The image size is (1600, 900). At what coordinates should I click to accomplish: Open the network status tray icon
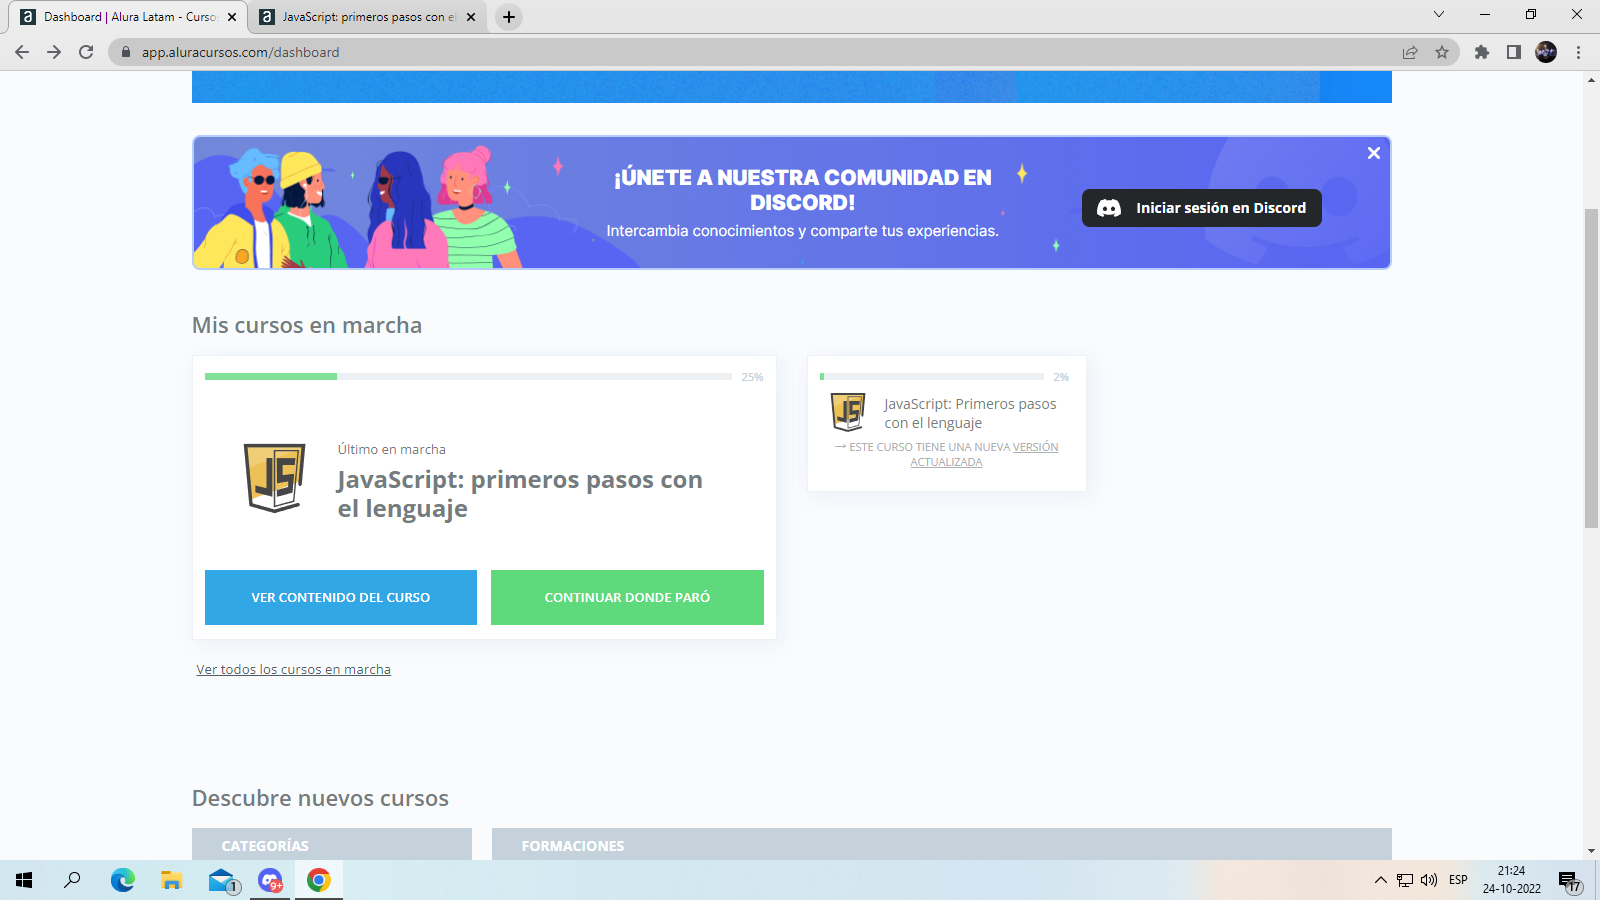pos(1405,880)
